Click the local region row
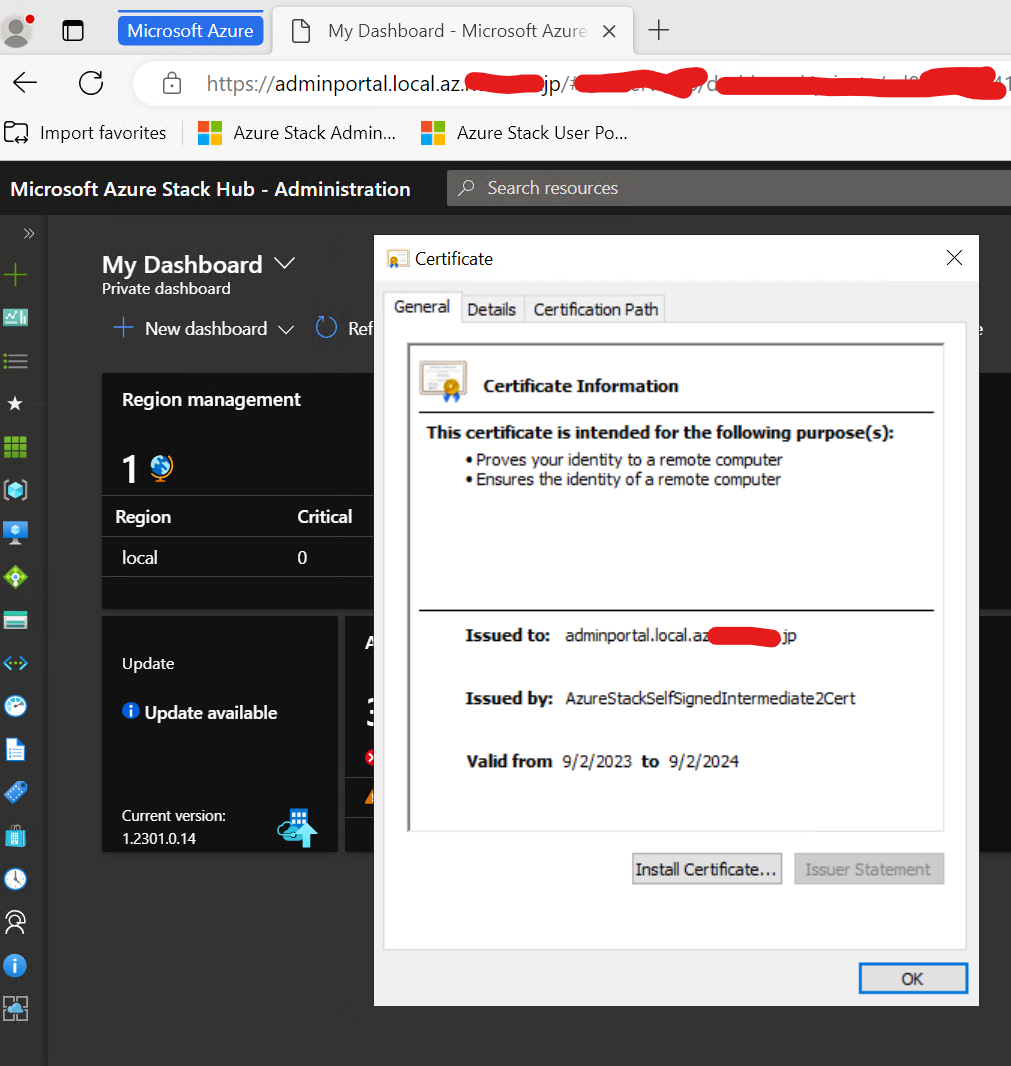This screenshot has width=1011, height=1066. point(237,557)
